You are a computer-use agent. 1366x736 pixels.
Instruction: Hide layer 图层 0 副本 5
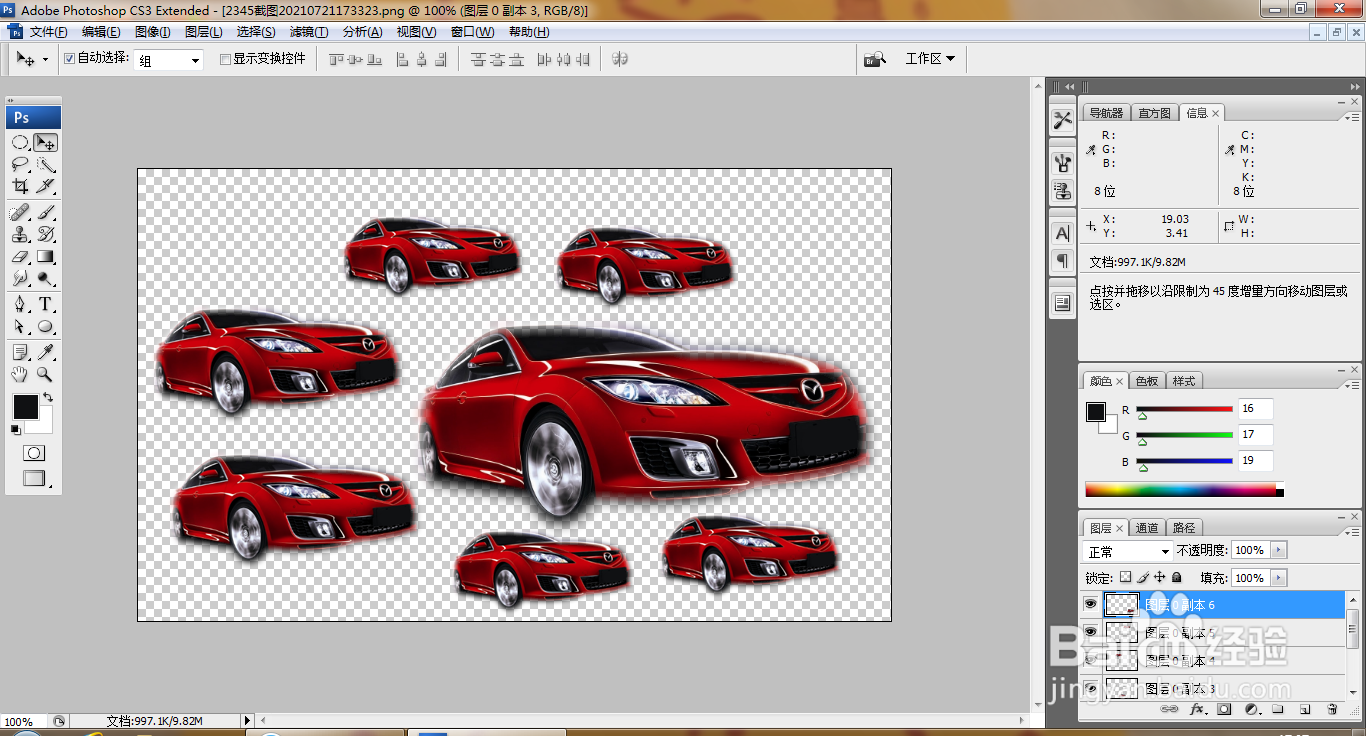coord(1090,632)
